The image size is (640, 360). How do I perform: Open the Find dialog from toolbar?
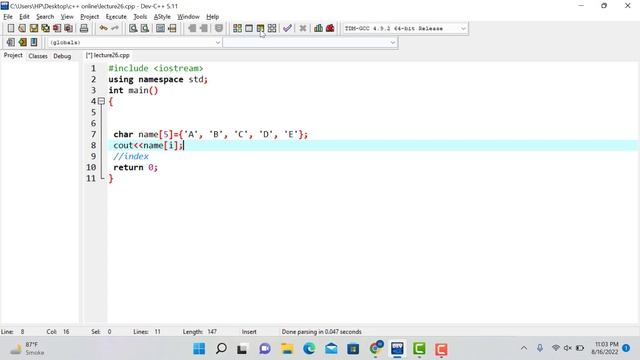(133, 28)
